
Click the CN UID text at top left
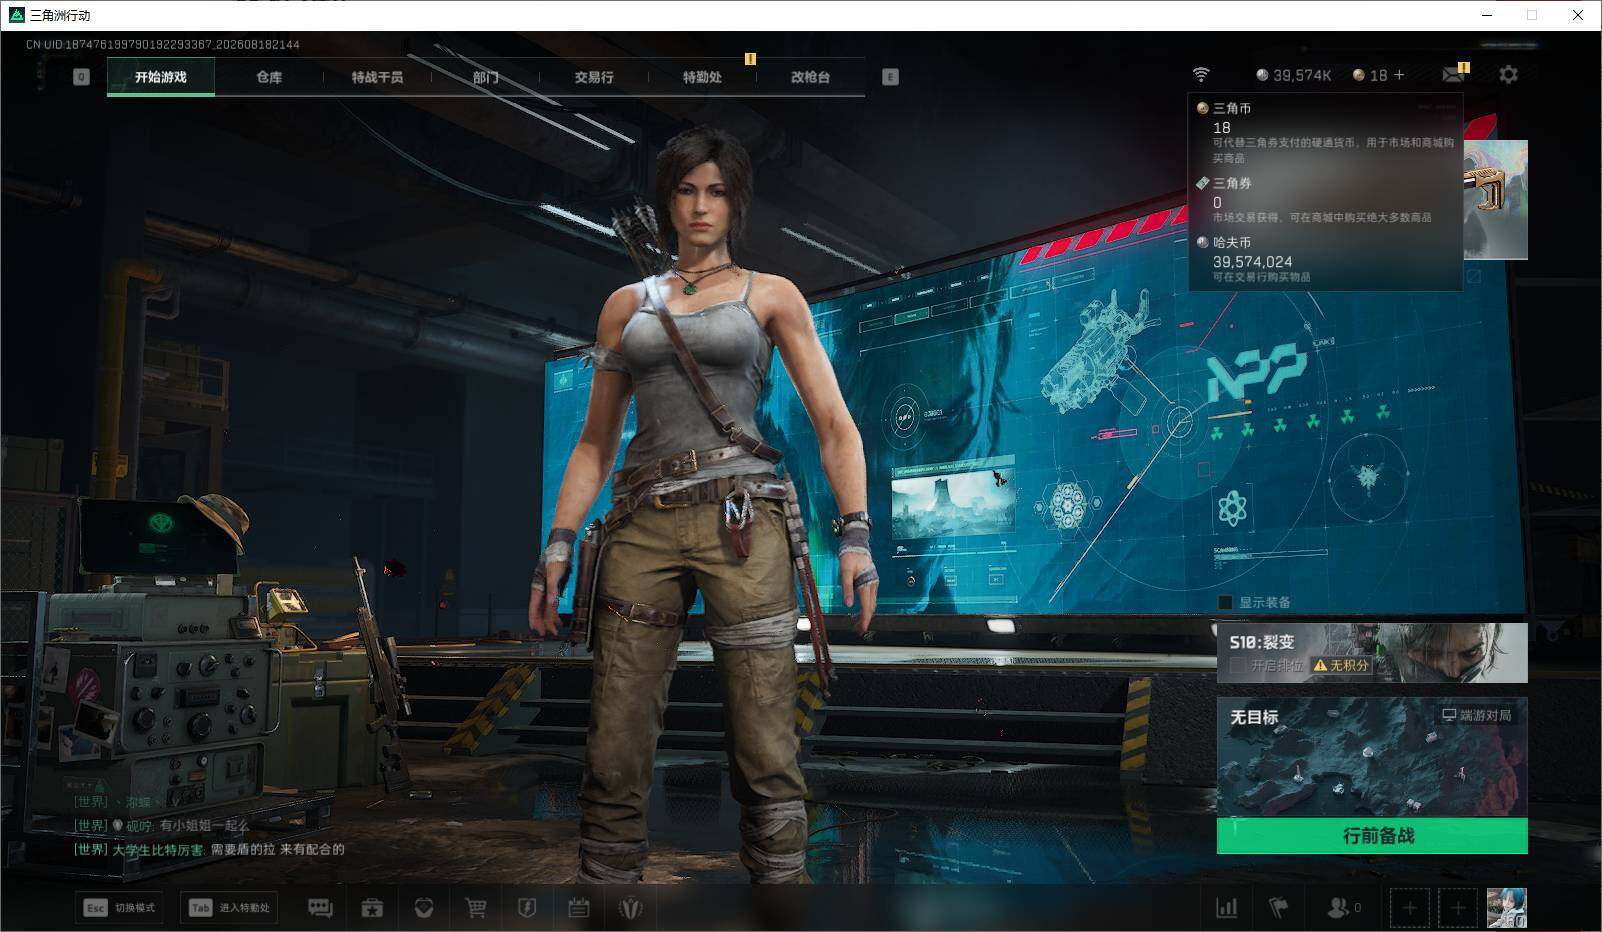click(x=163, y=44)
